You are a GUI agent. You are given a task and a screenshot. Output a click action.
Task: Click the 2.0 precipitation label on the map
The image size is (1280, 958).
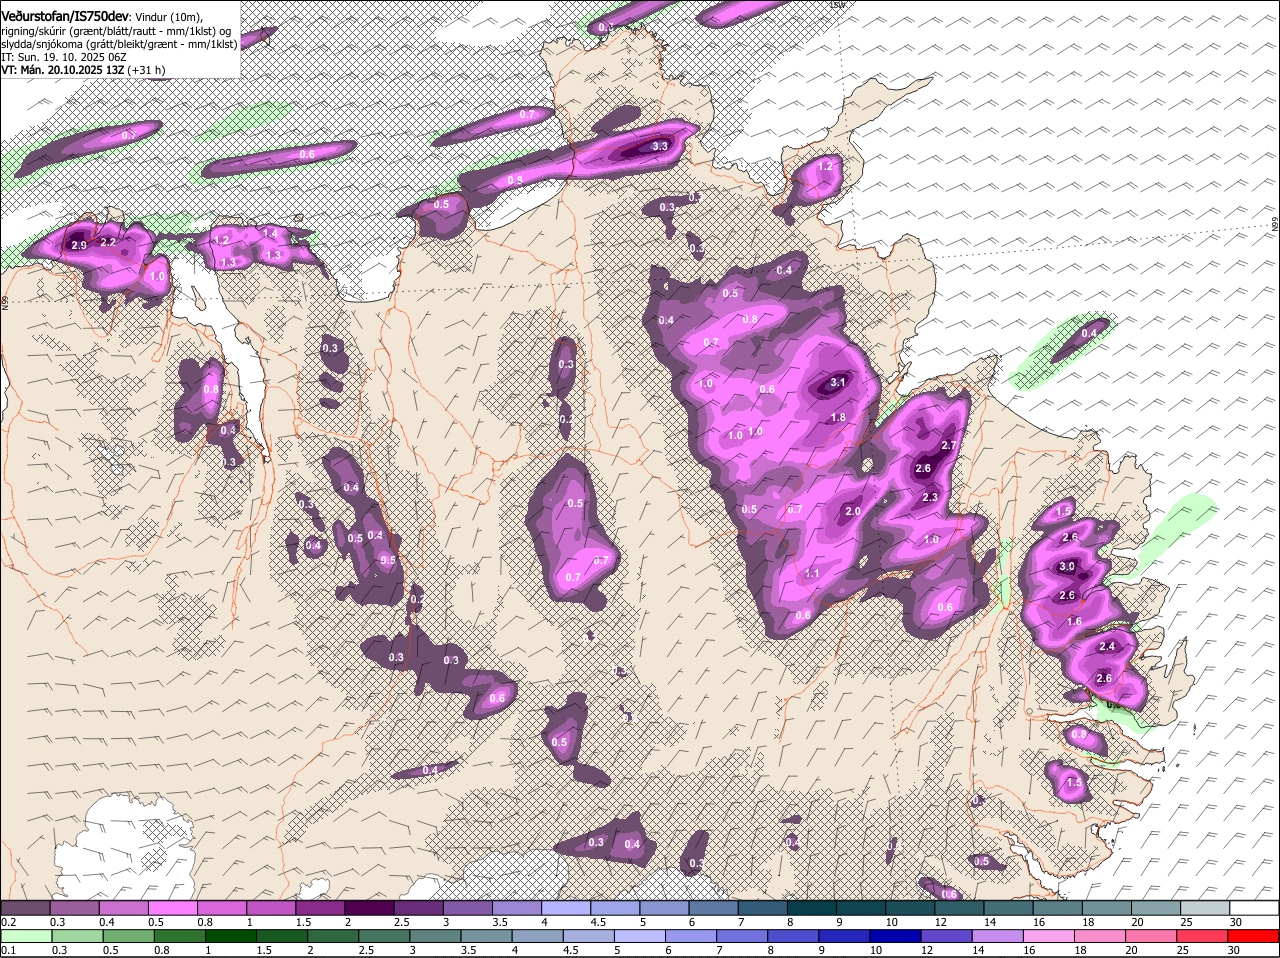[853, 511]
